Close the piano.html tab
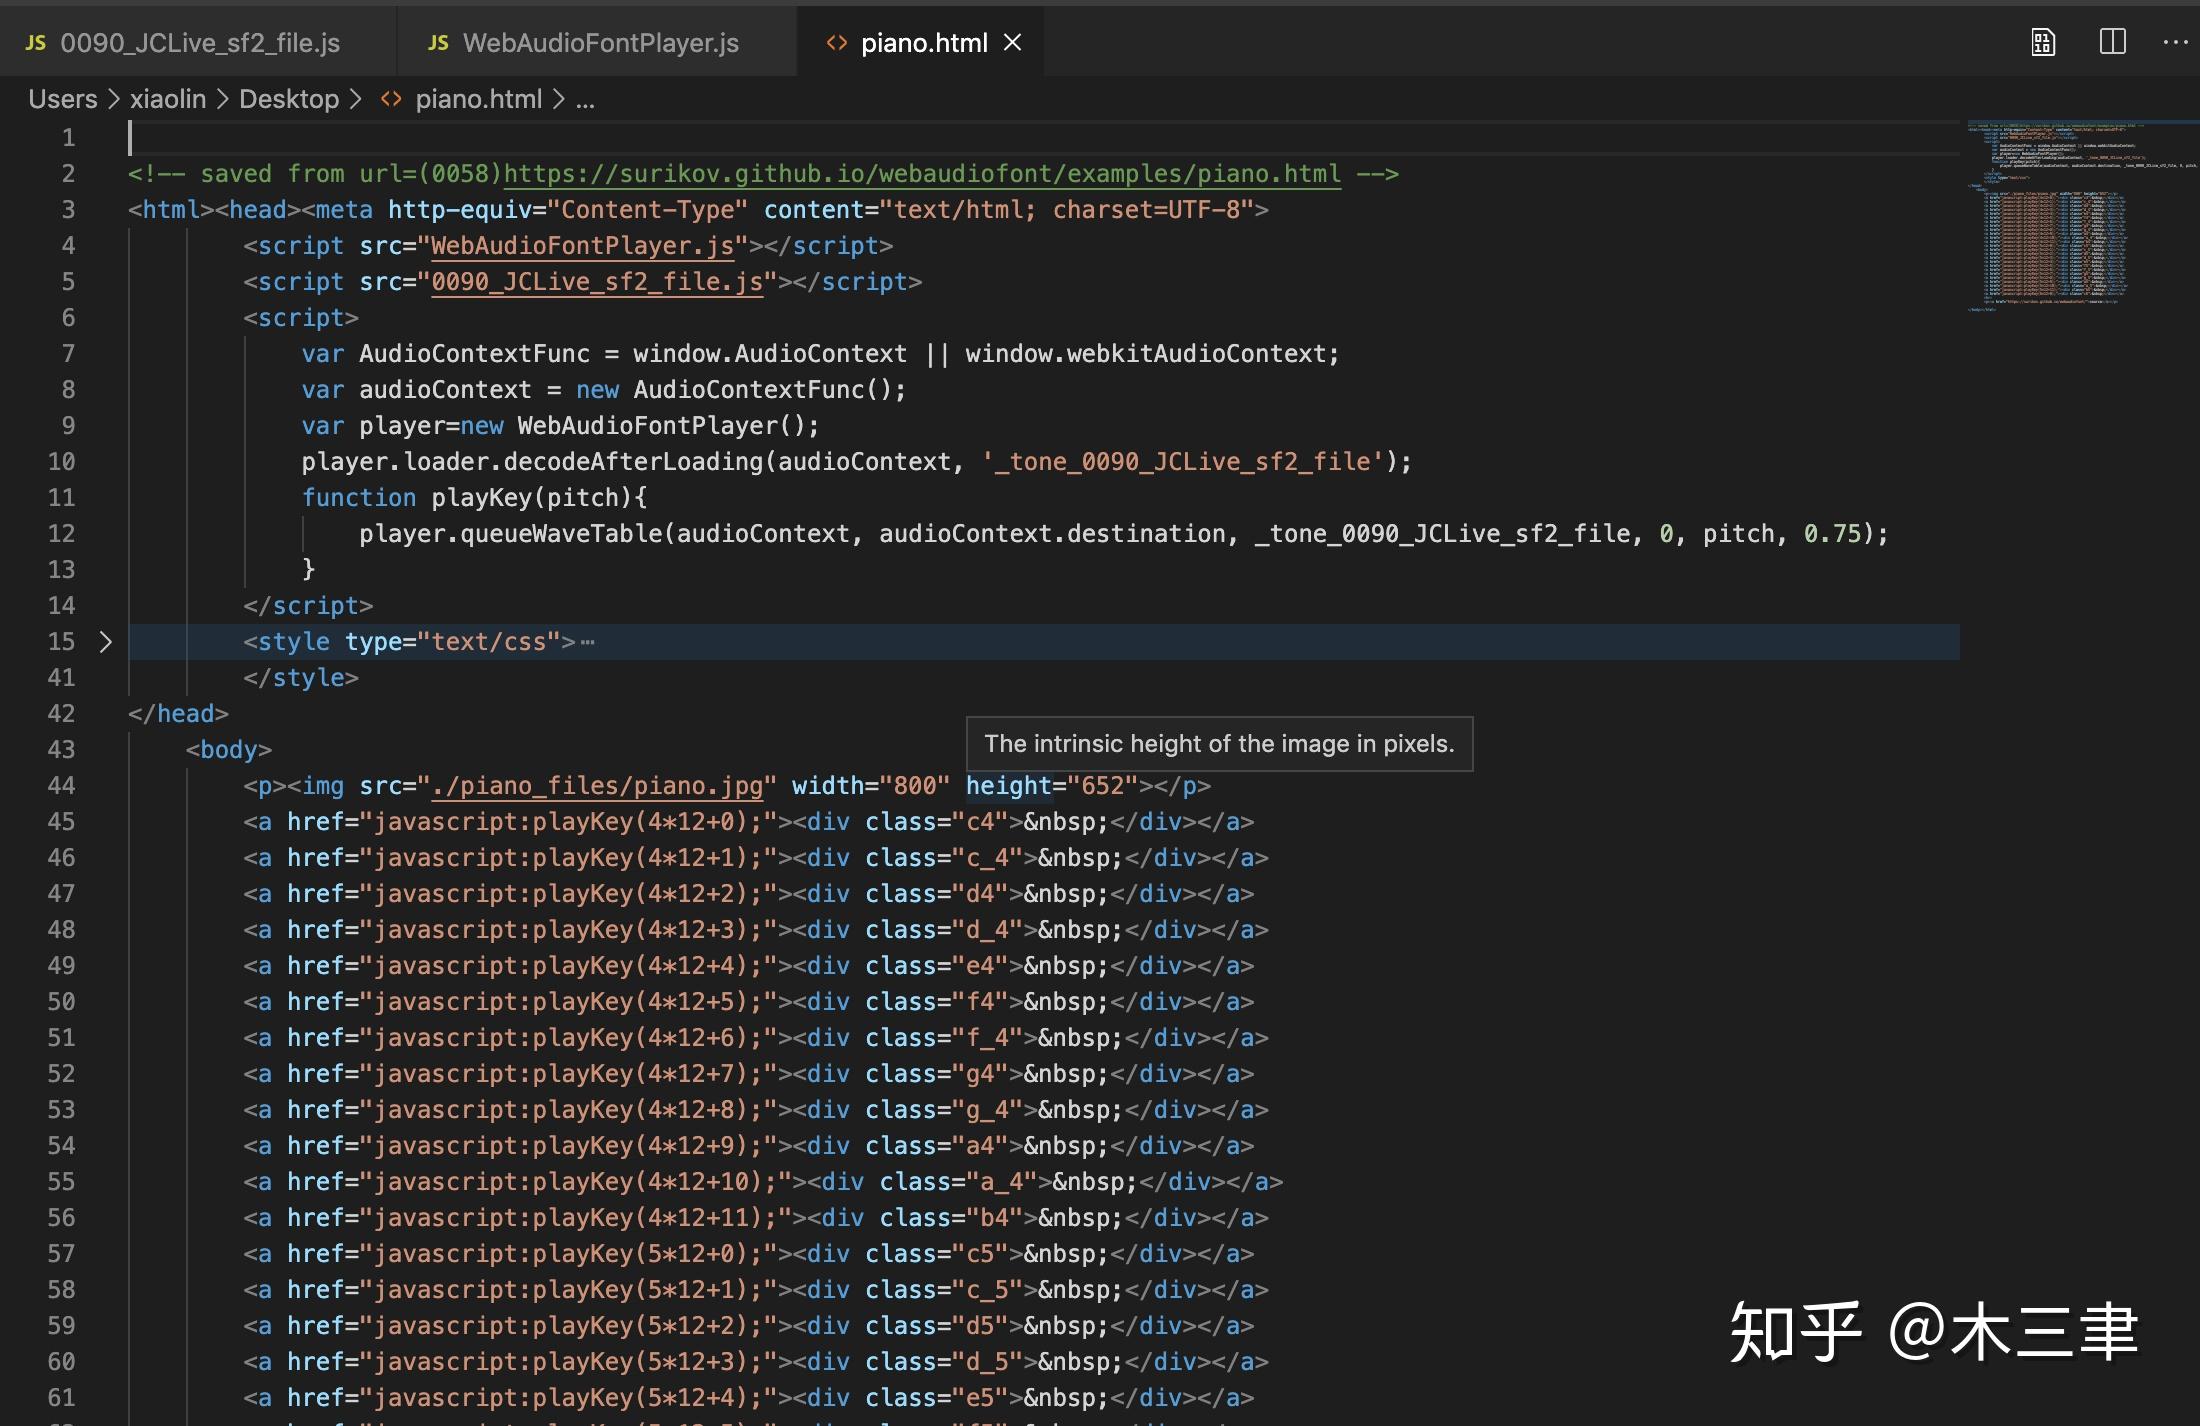2200x1426 pixels. [x=1013, y=41]
